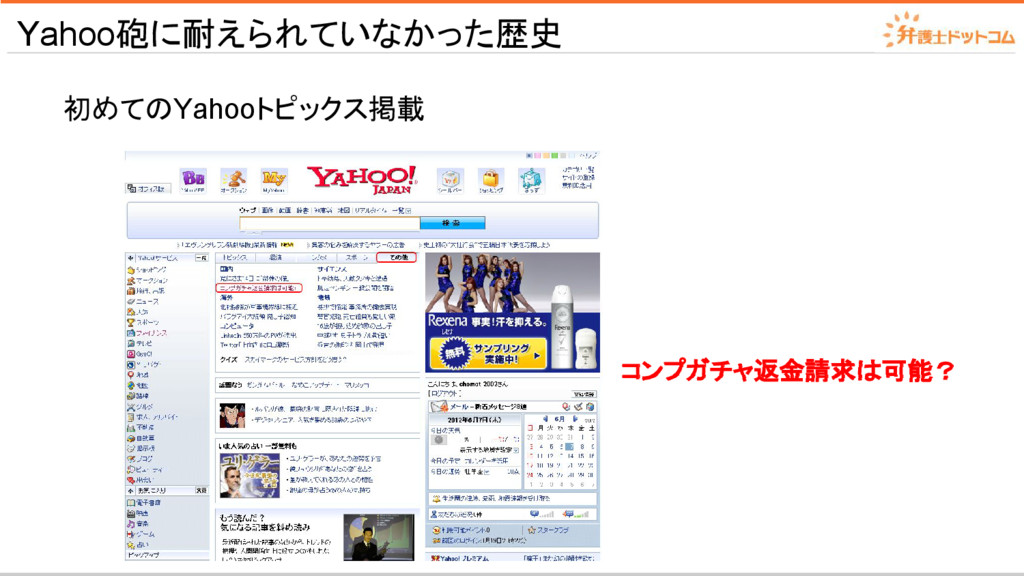The height and width of the screenshot is (576, 1024).
Task: Choose the green theme color swatch
Action: (554, 156)
